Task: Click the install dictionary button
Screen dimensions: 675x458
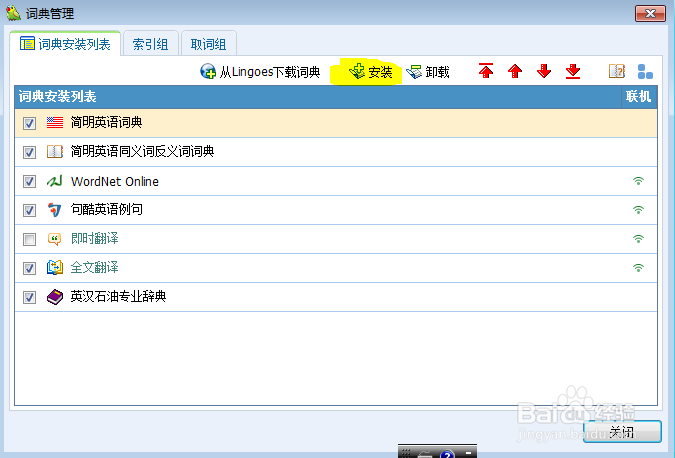Action: (370, 71)
